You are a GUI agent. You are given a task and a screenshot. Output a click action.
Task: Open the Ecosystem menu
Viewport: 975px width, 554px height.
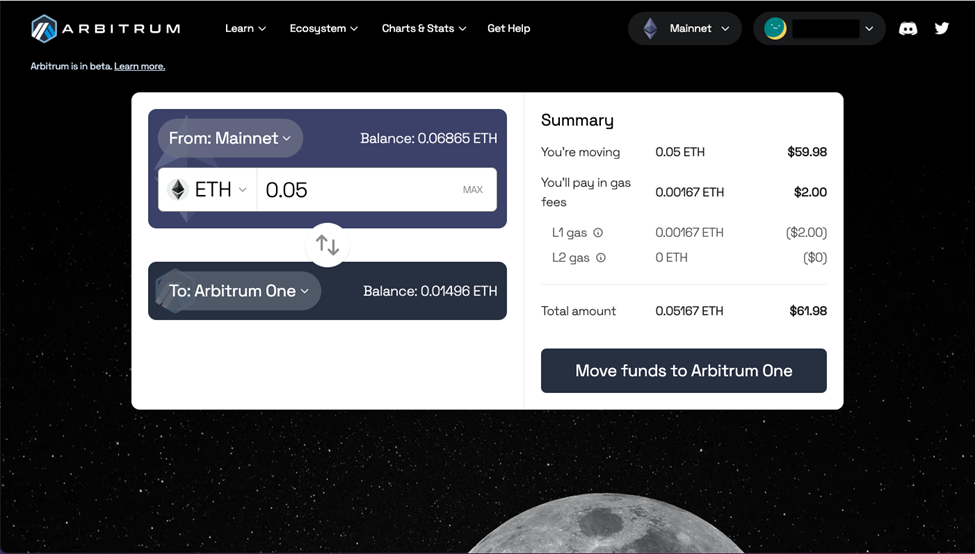pyautogui.click(x=323, y=29)
